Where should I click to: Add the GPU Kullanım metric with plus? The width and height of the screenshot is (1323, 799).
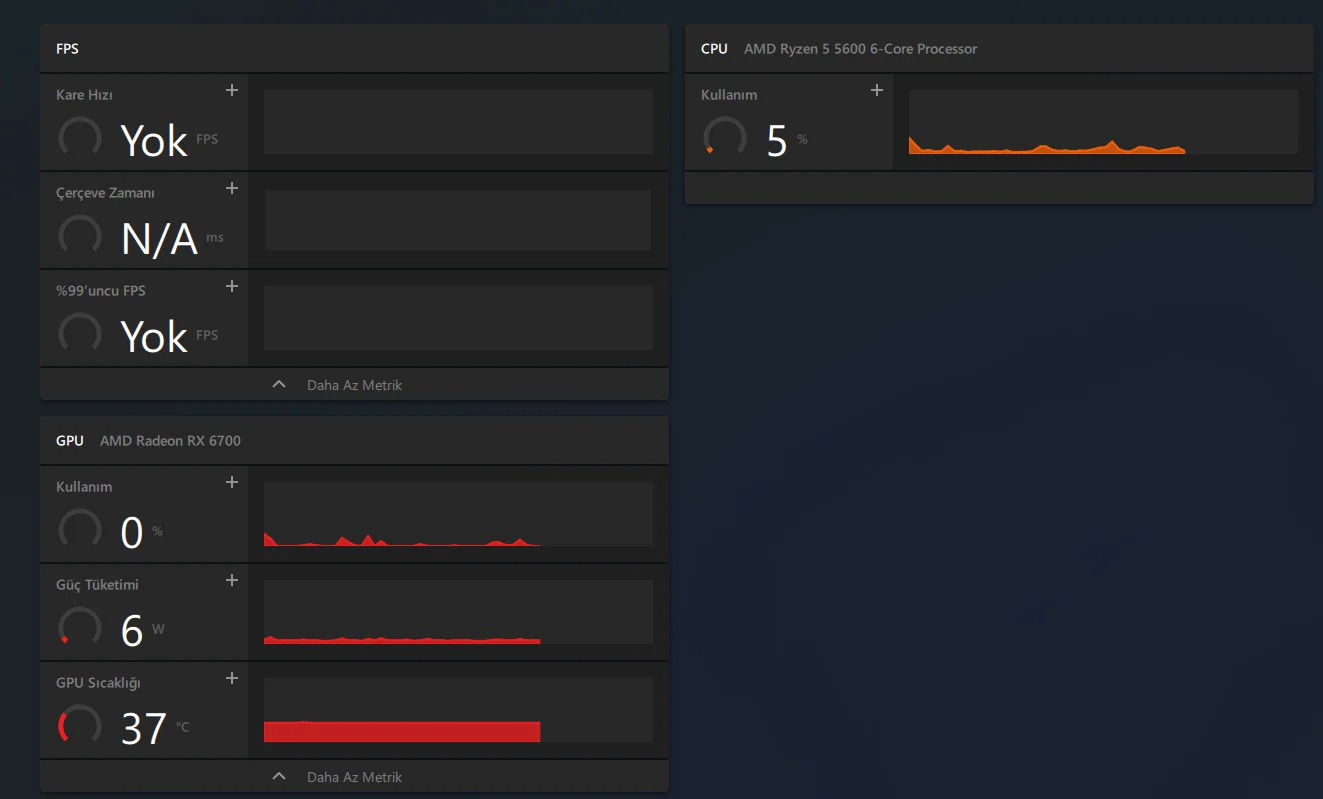pos(232,482)
